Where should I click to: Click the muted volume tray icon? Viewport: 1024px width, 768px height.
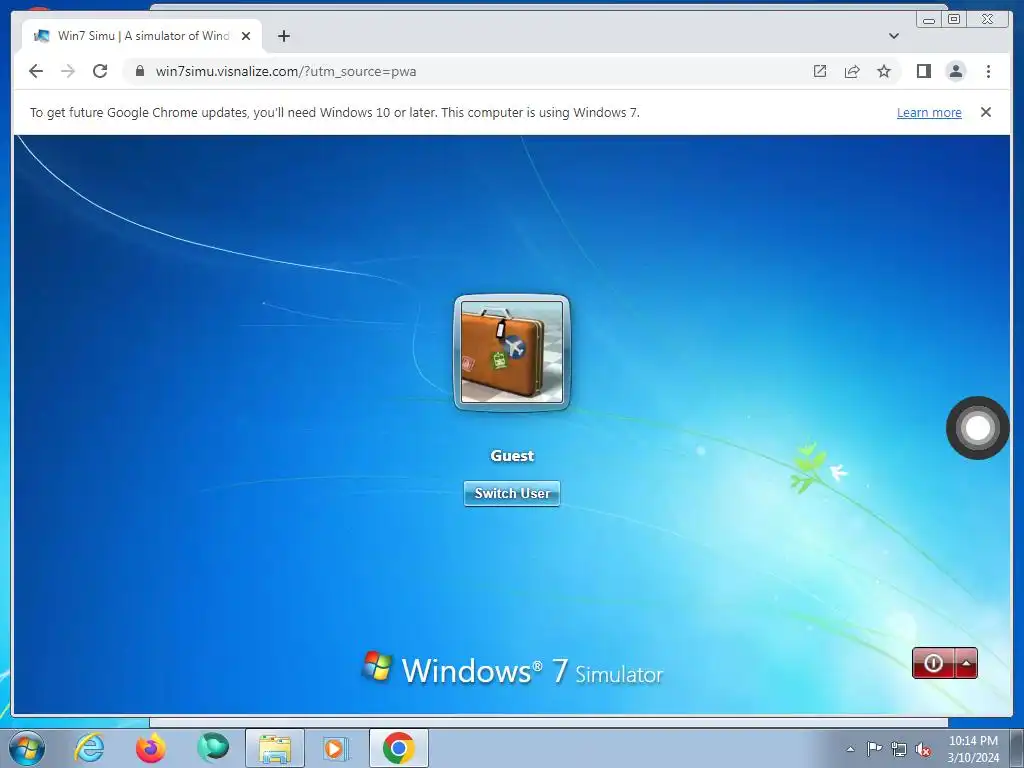coord(923,749)
